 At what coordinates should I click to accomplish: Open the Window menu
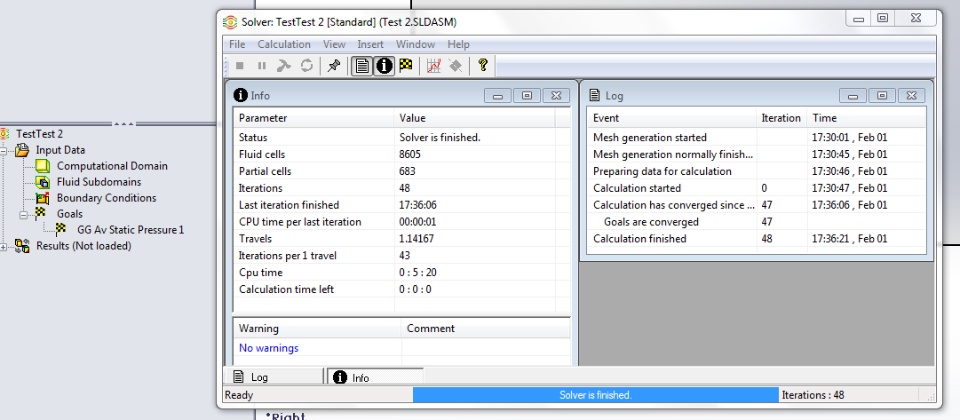pyautogui.click(x=415, y=44)
